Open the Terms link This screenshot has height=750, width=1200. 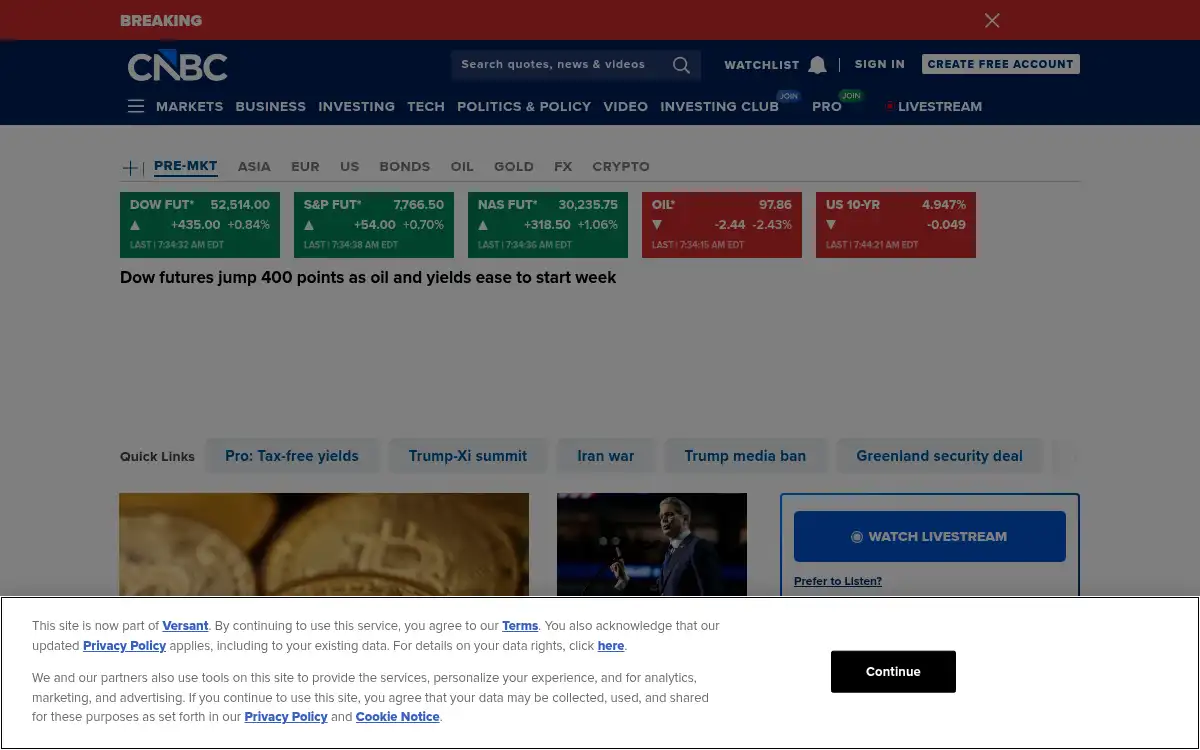520,626
